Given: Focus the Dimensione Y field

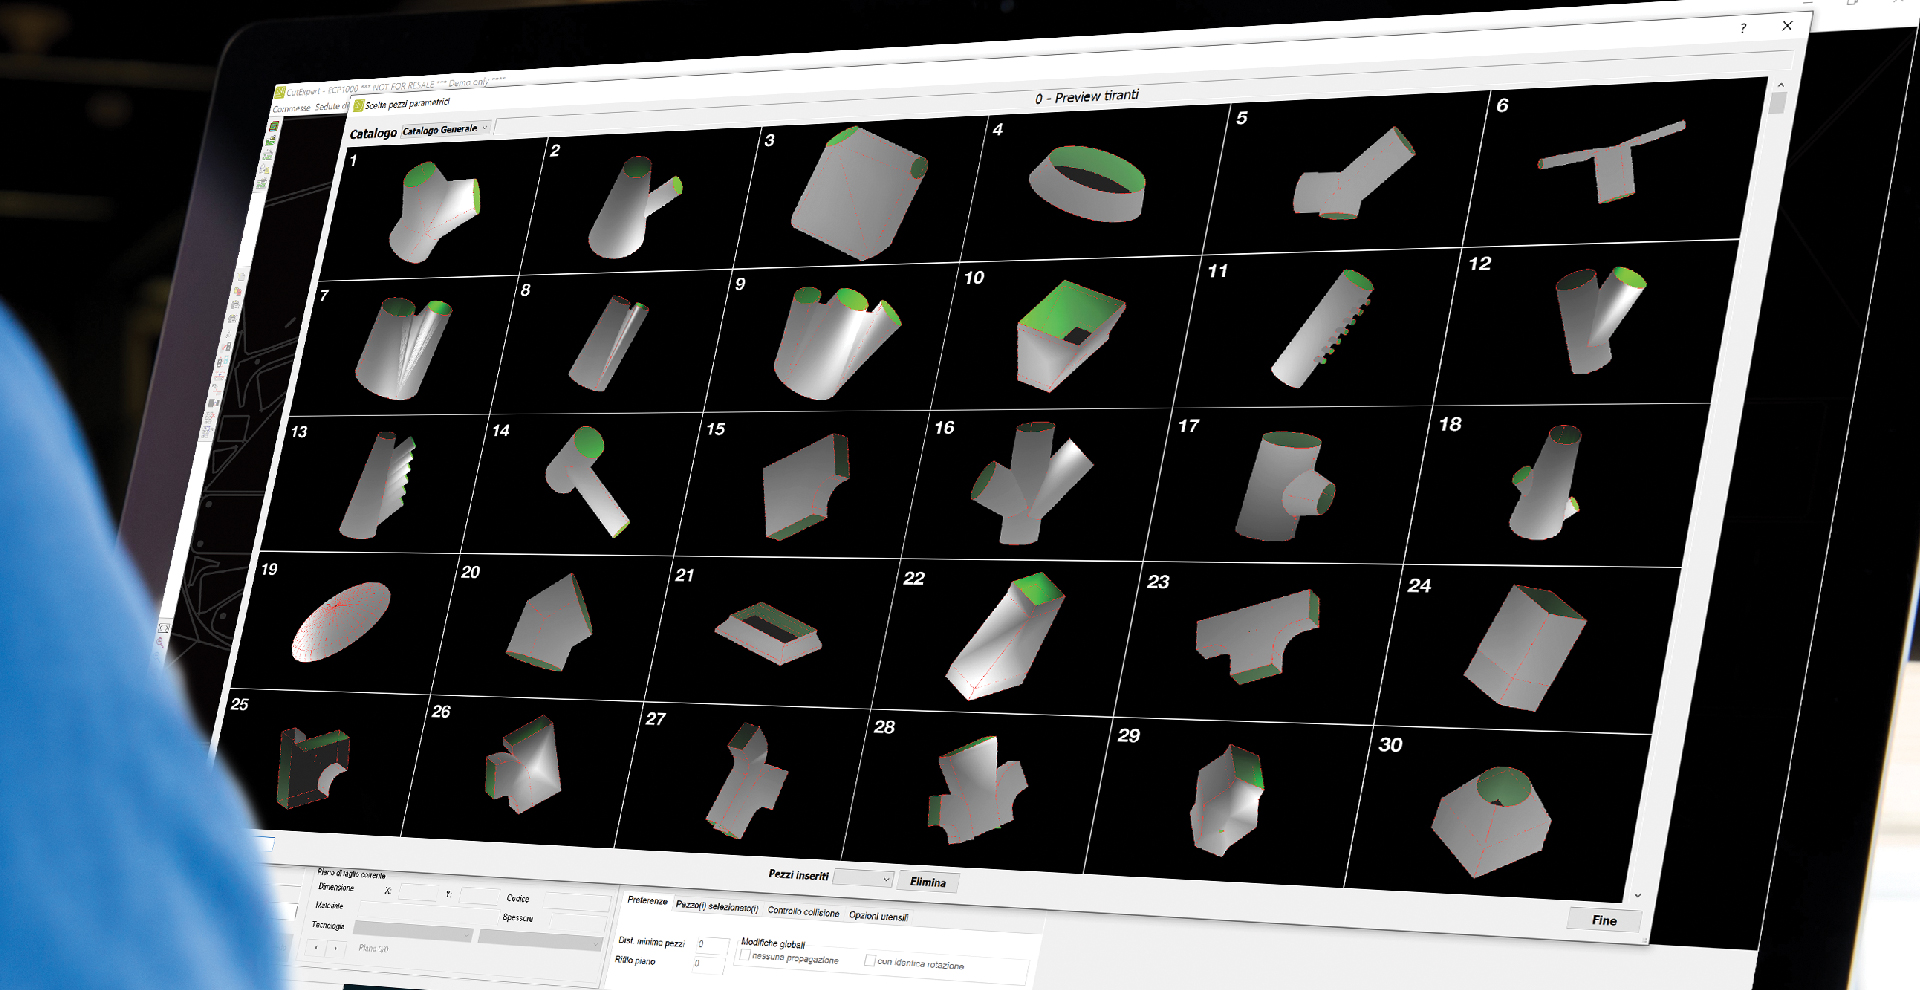Looking at the screenshot, I should (479, 896).
